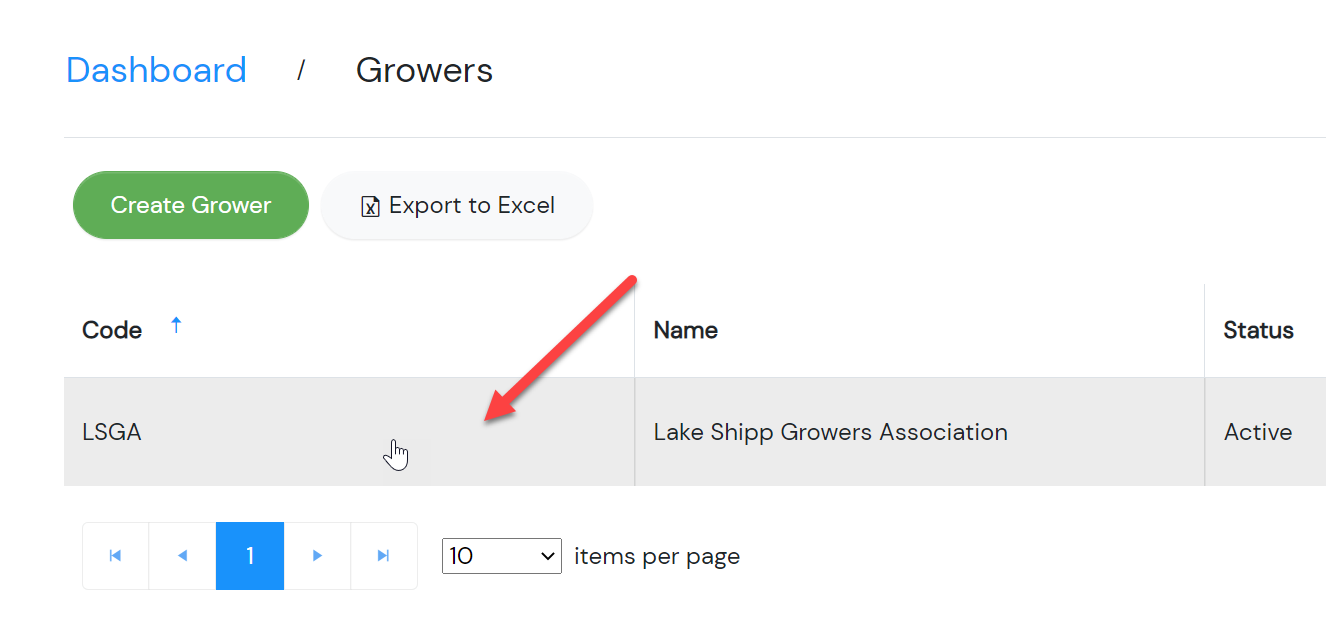
Task: Go to previous page arrow
Action: click(x=182, y=556)
